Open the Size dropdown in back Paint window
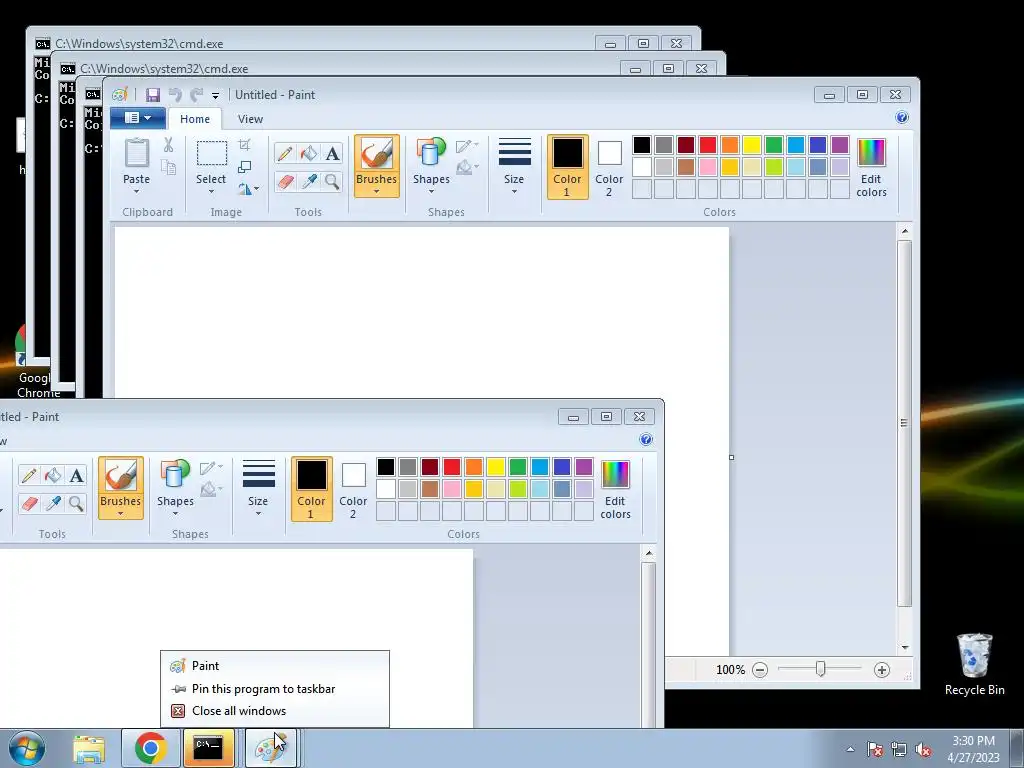 514,167
